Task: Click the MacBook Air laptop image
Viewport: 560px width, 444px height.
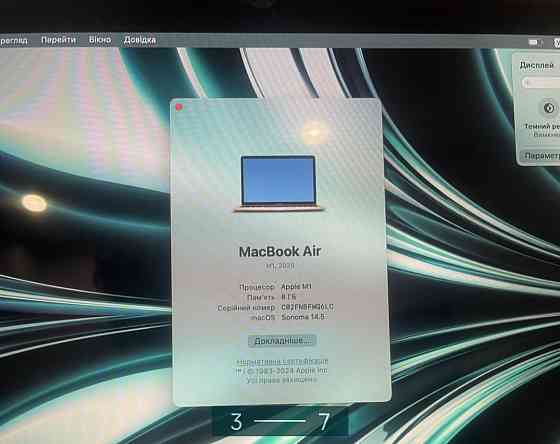Action: (279, 184)
